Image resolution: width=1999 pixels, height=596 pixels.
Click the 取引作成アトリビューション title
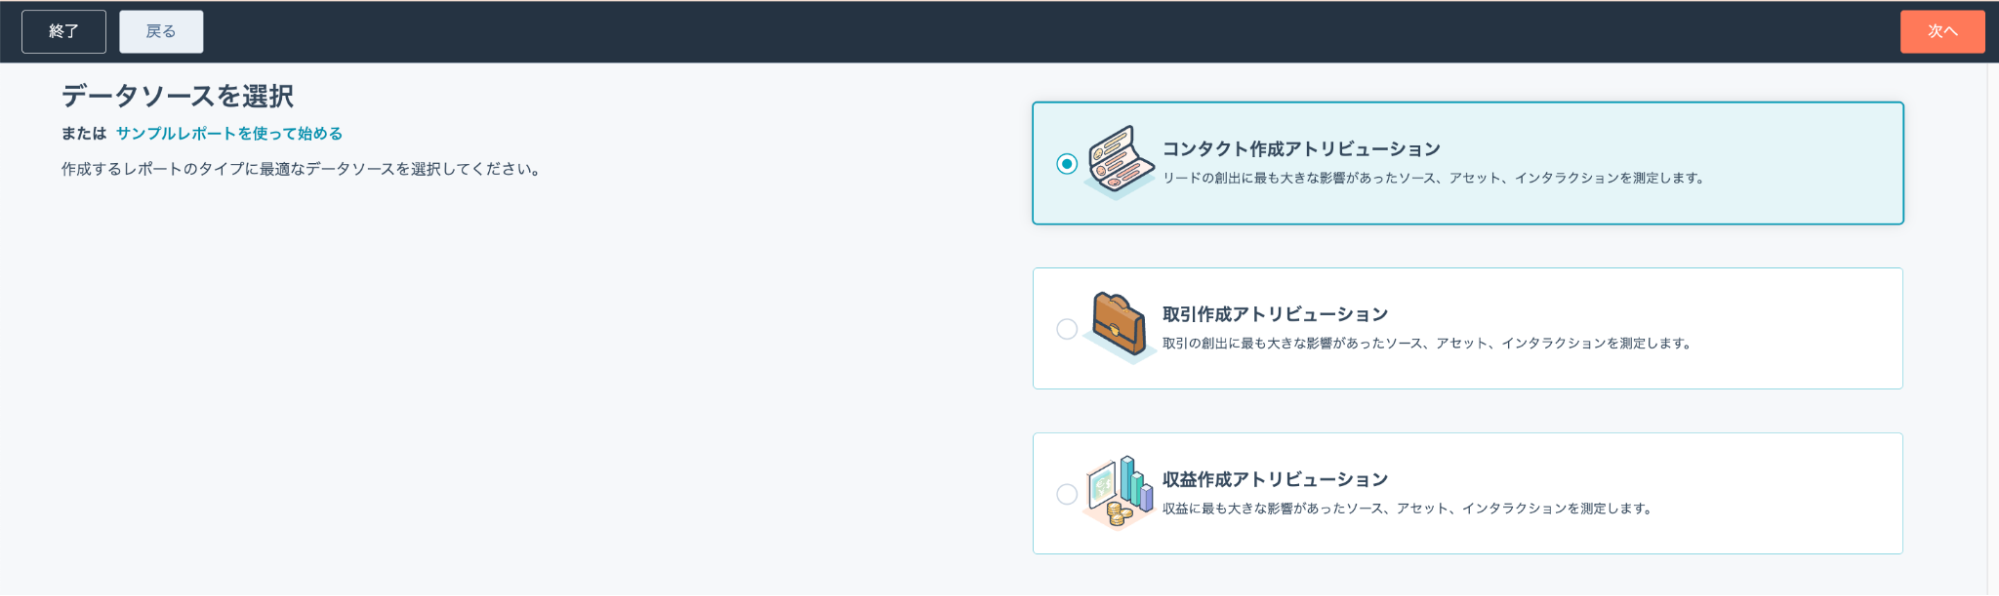[1275, 314]
